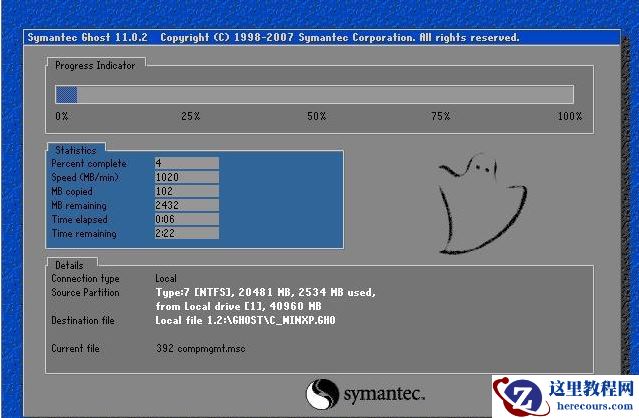Click the Time remaining label
This screenshot has height=418, width=639.
pos(84,233)
